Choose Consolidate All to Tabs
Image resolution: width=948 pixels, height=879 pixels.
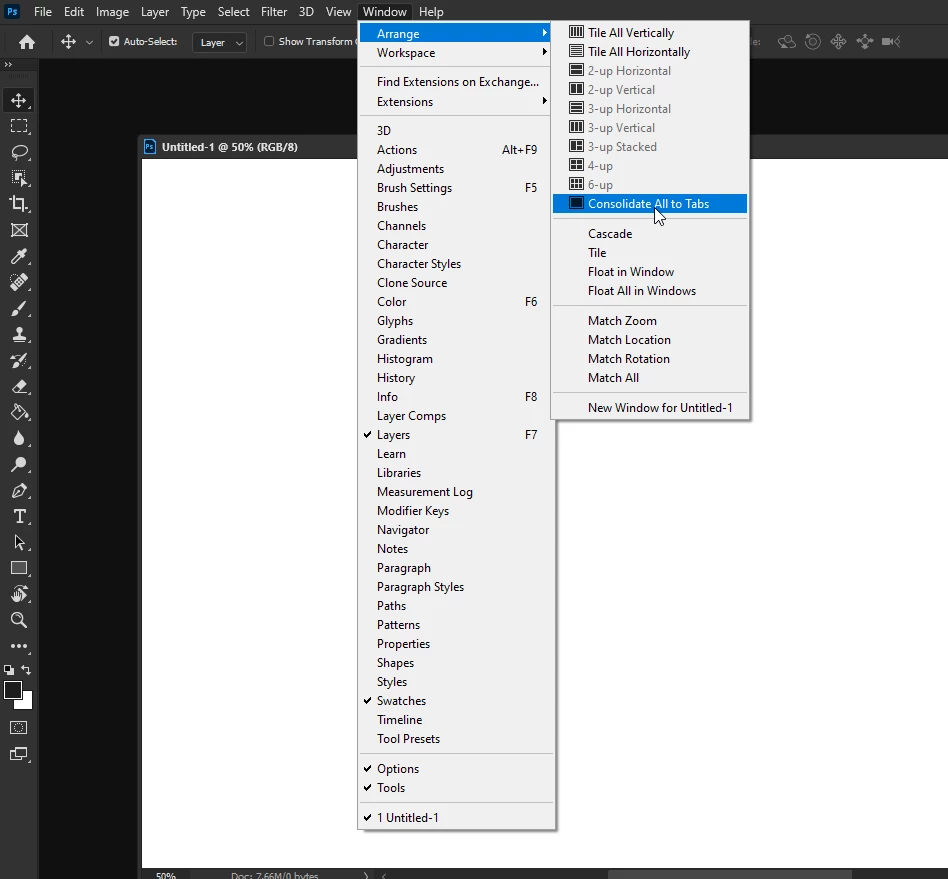[650, 204]
